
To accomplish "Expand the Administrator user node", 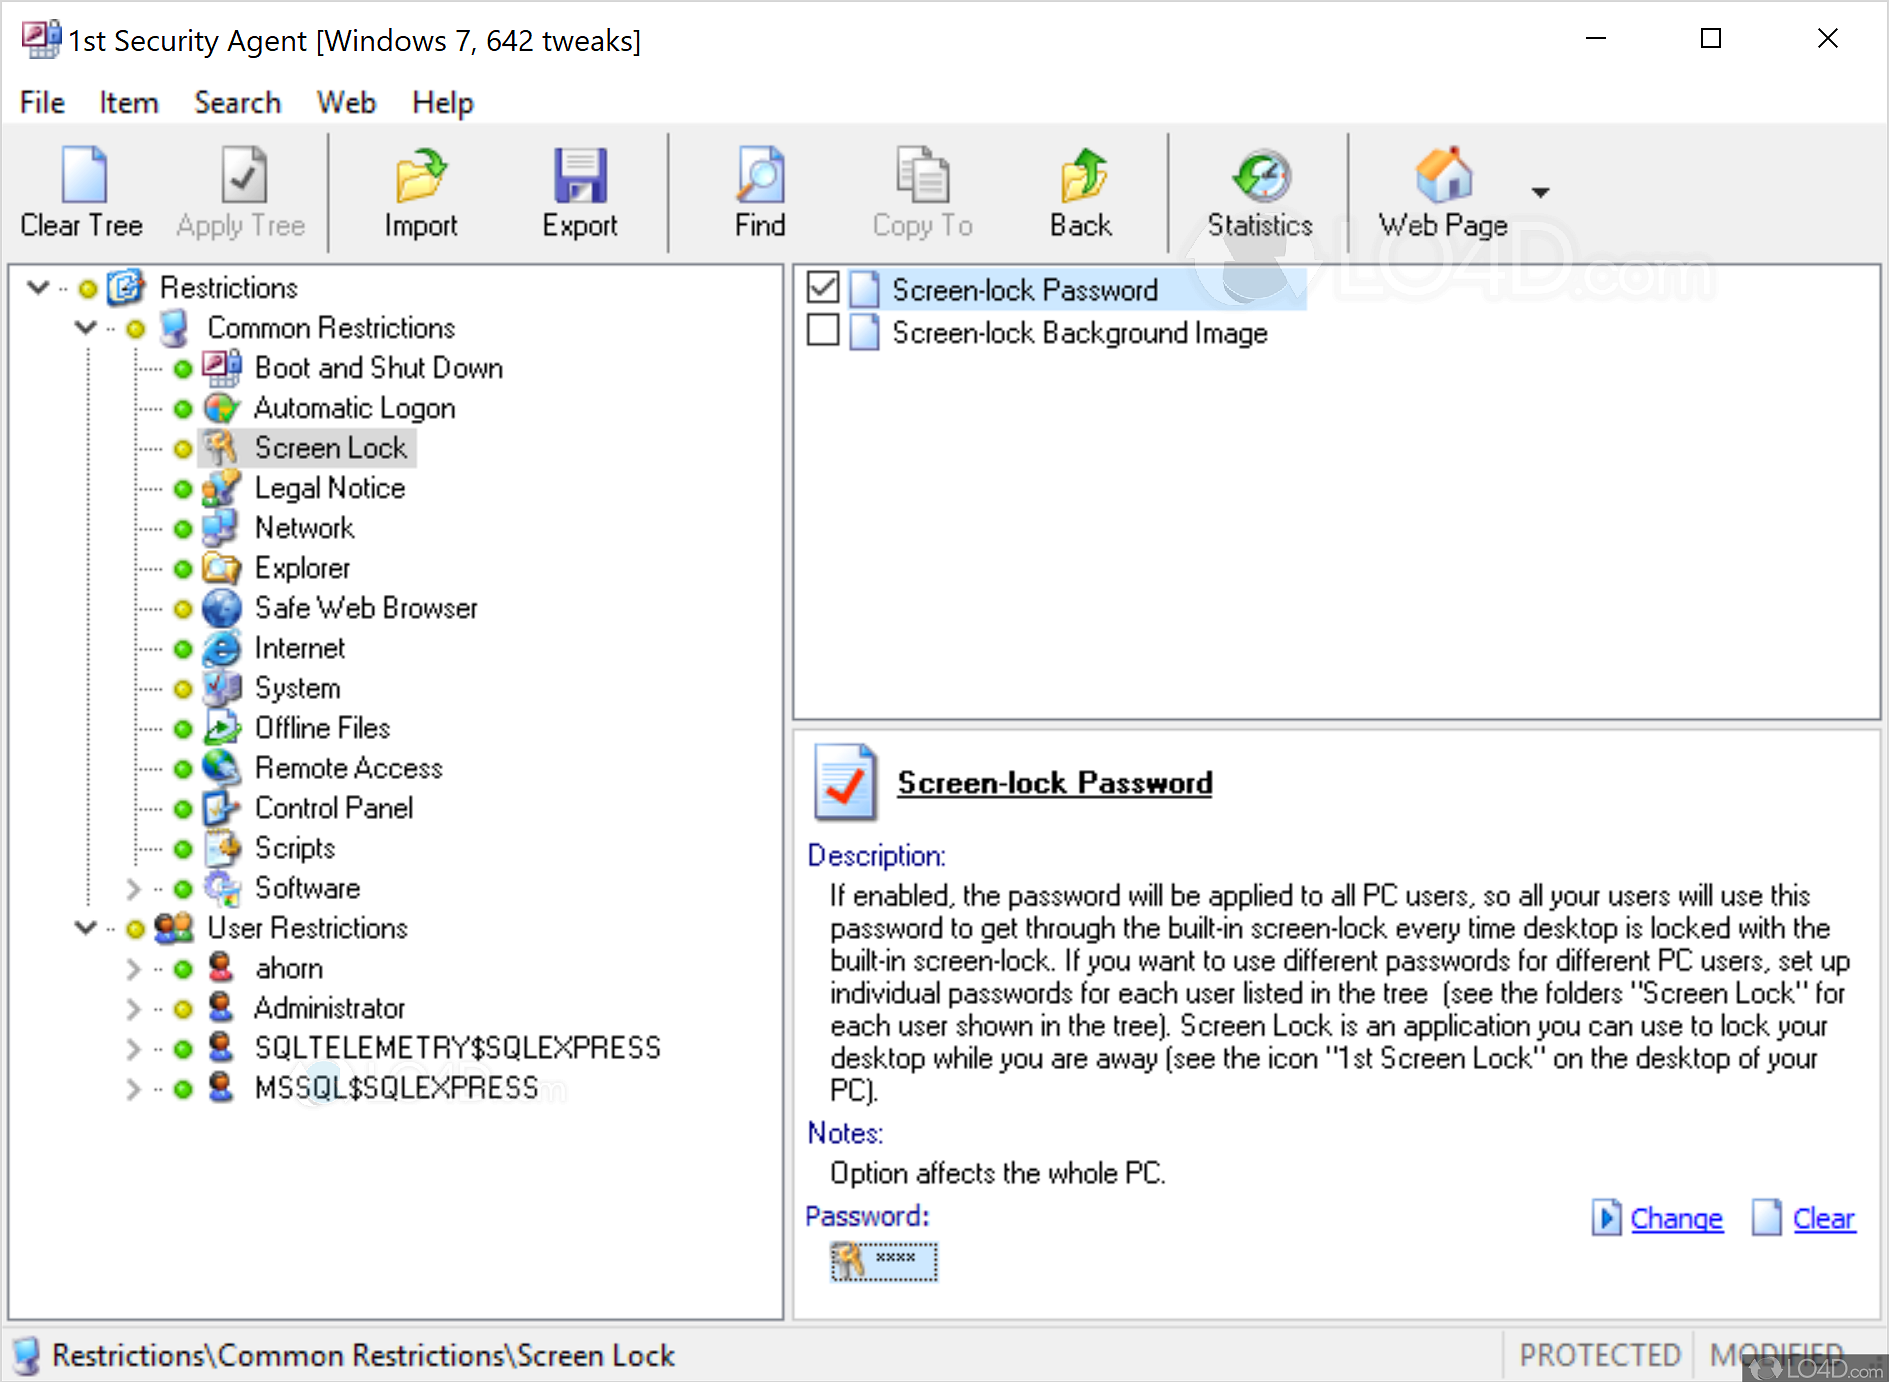I will (134, 1008).
